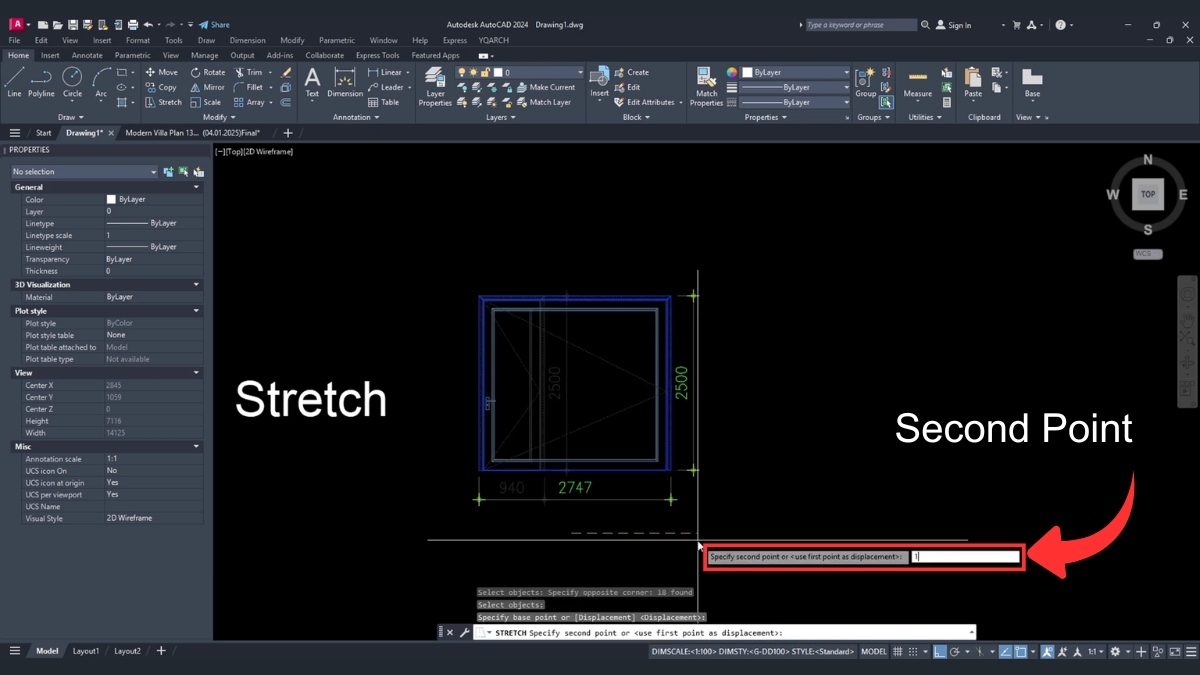Click the Save icon in quick access toolbar
The image size is (1200, 675).
75,24
